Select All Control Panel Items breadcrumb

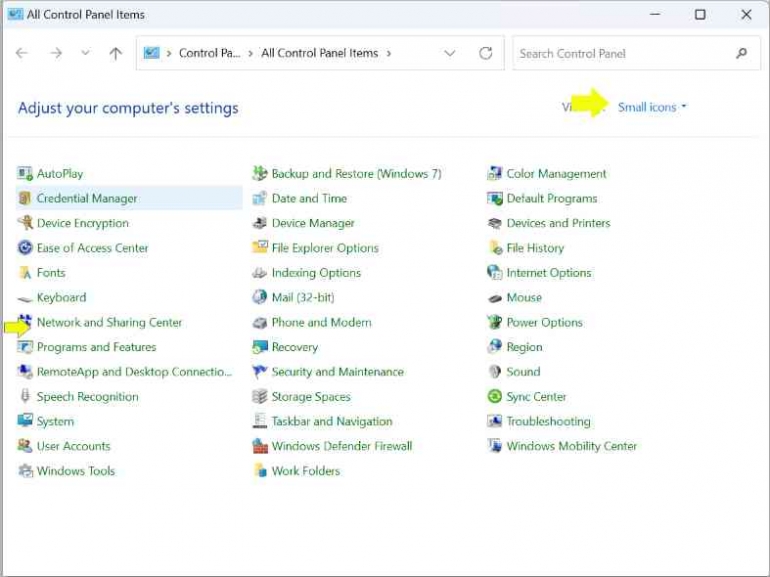pyautogui.click(x=319, y=53)
